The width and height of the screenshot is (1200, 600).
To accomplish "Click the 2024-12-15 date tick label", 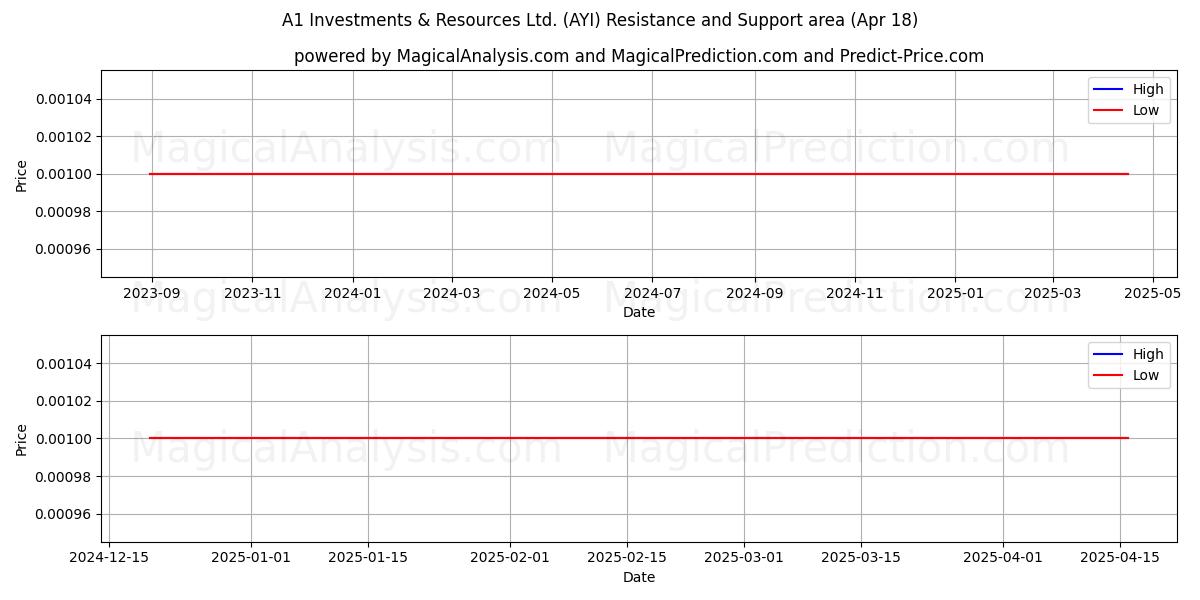I will click(109, 558).
